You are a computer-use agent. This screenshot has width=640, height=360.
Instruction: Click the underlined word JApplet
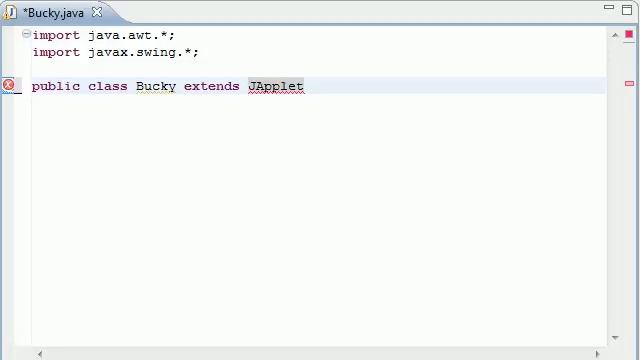tap(276, 87)
